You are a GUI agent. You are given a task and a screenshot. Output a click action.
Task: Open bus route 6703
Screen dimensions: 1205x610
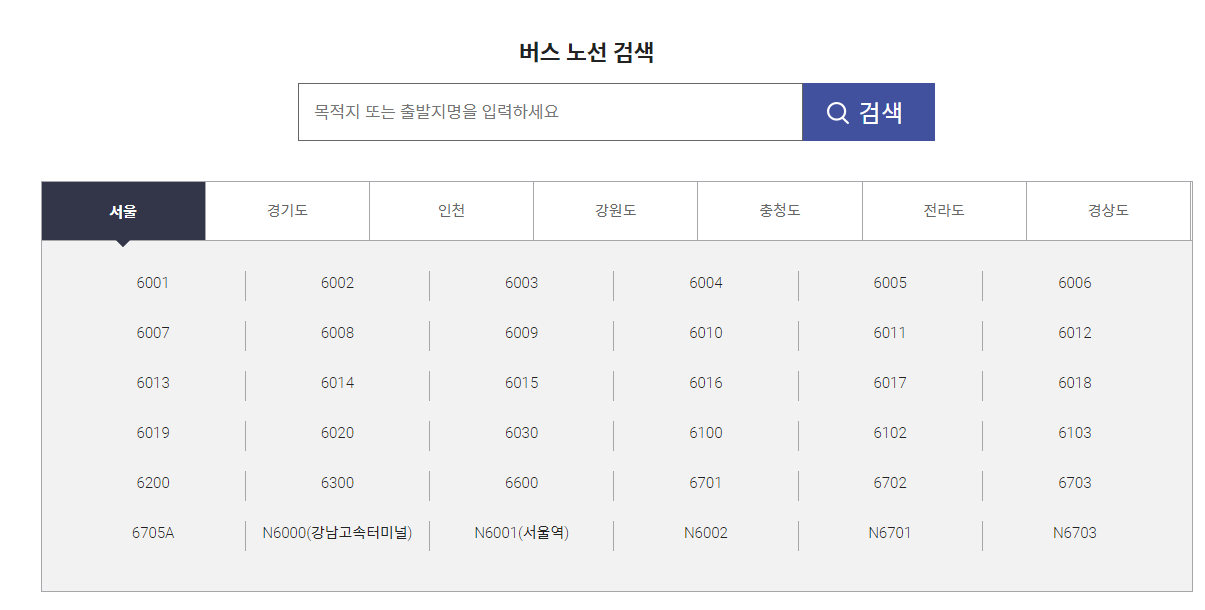1075,483
